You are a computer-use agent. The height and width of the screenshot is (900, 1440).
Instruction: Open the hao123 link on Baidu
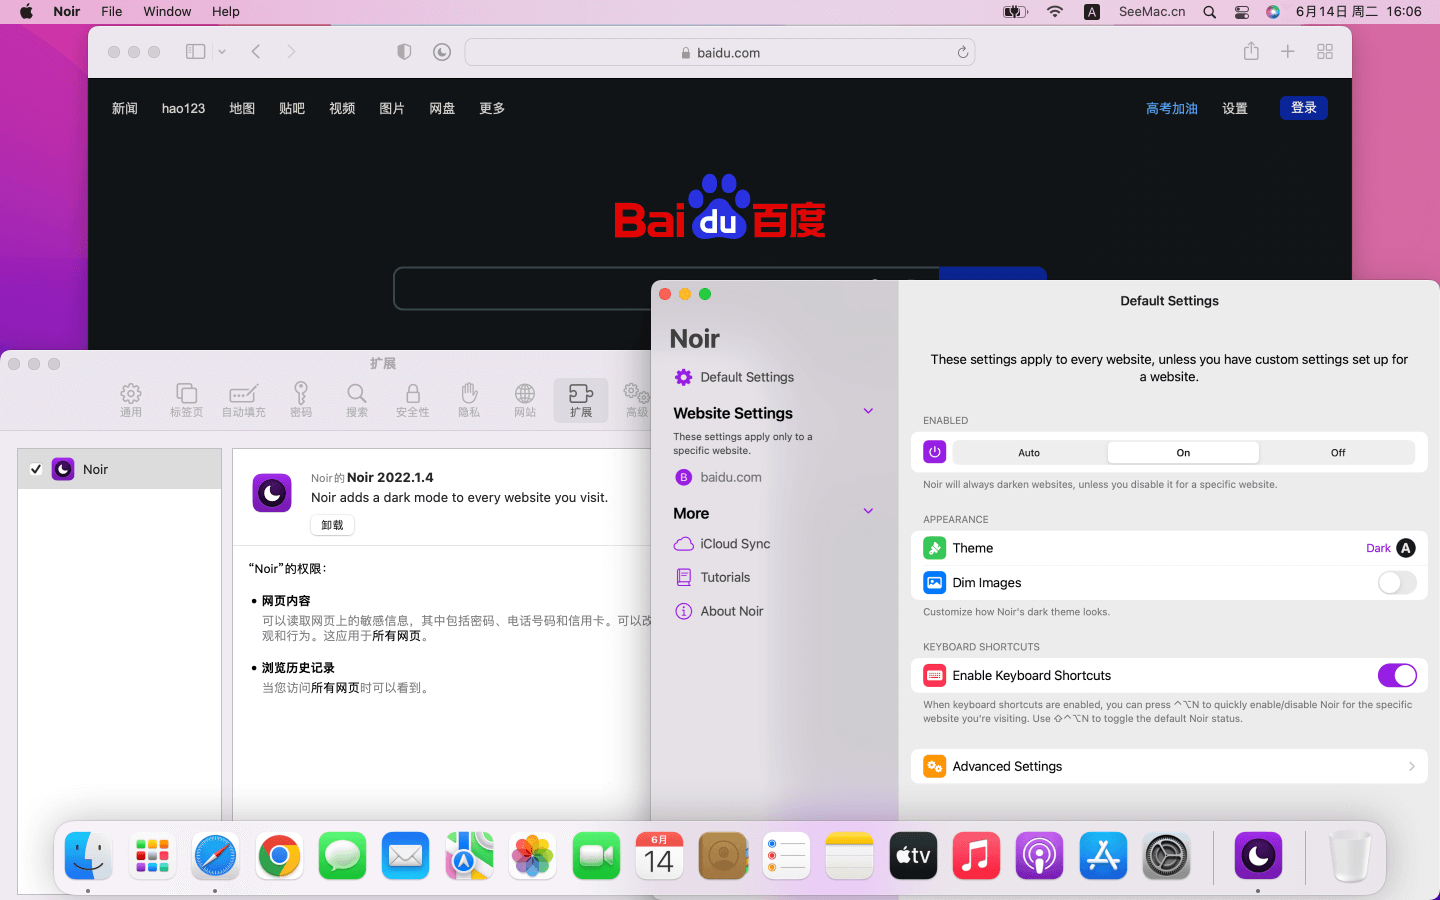coord(183,108)
